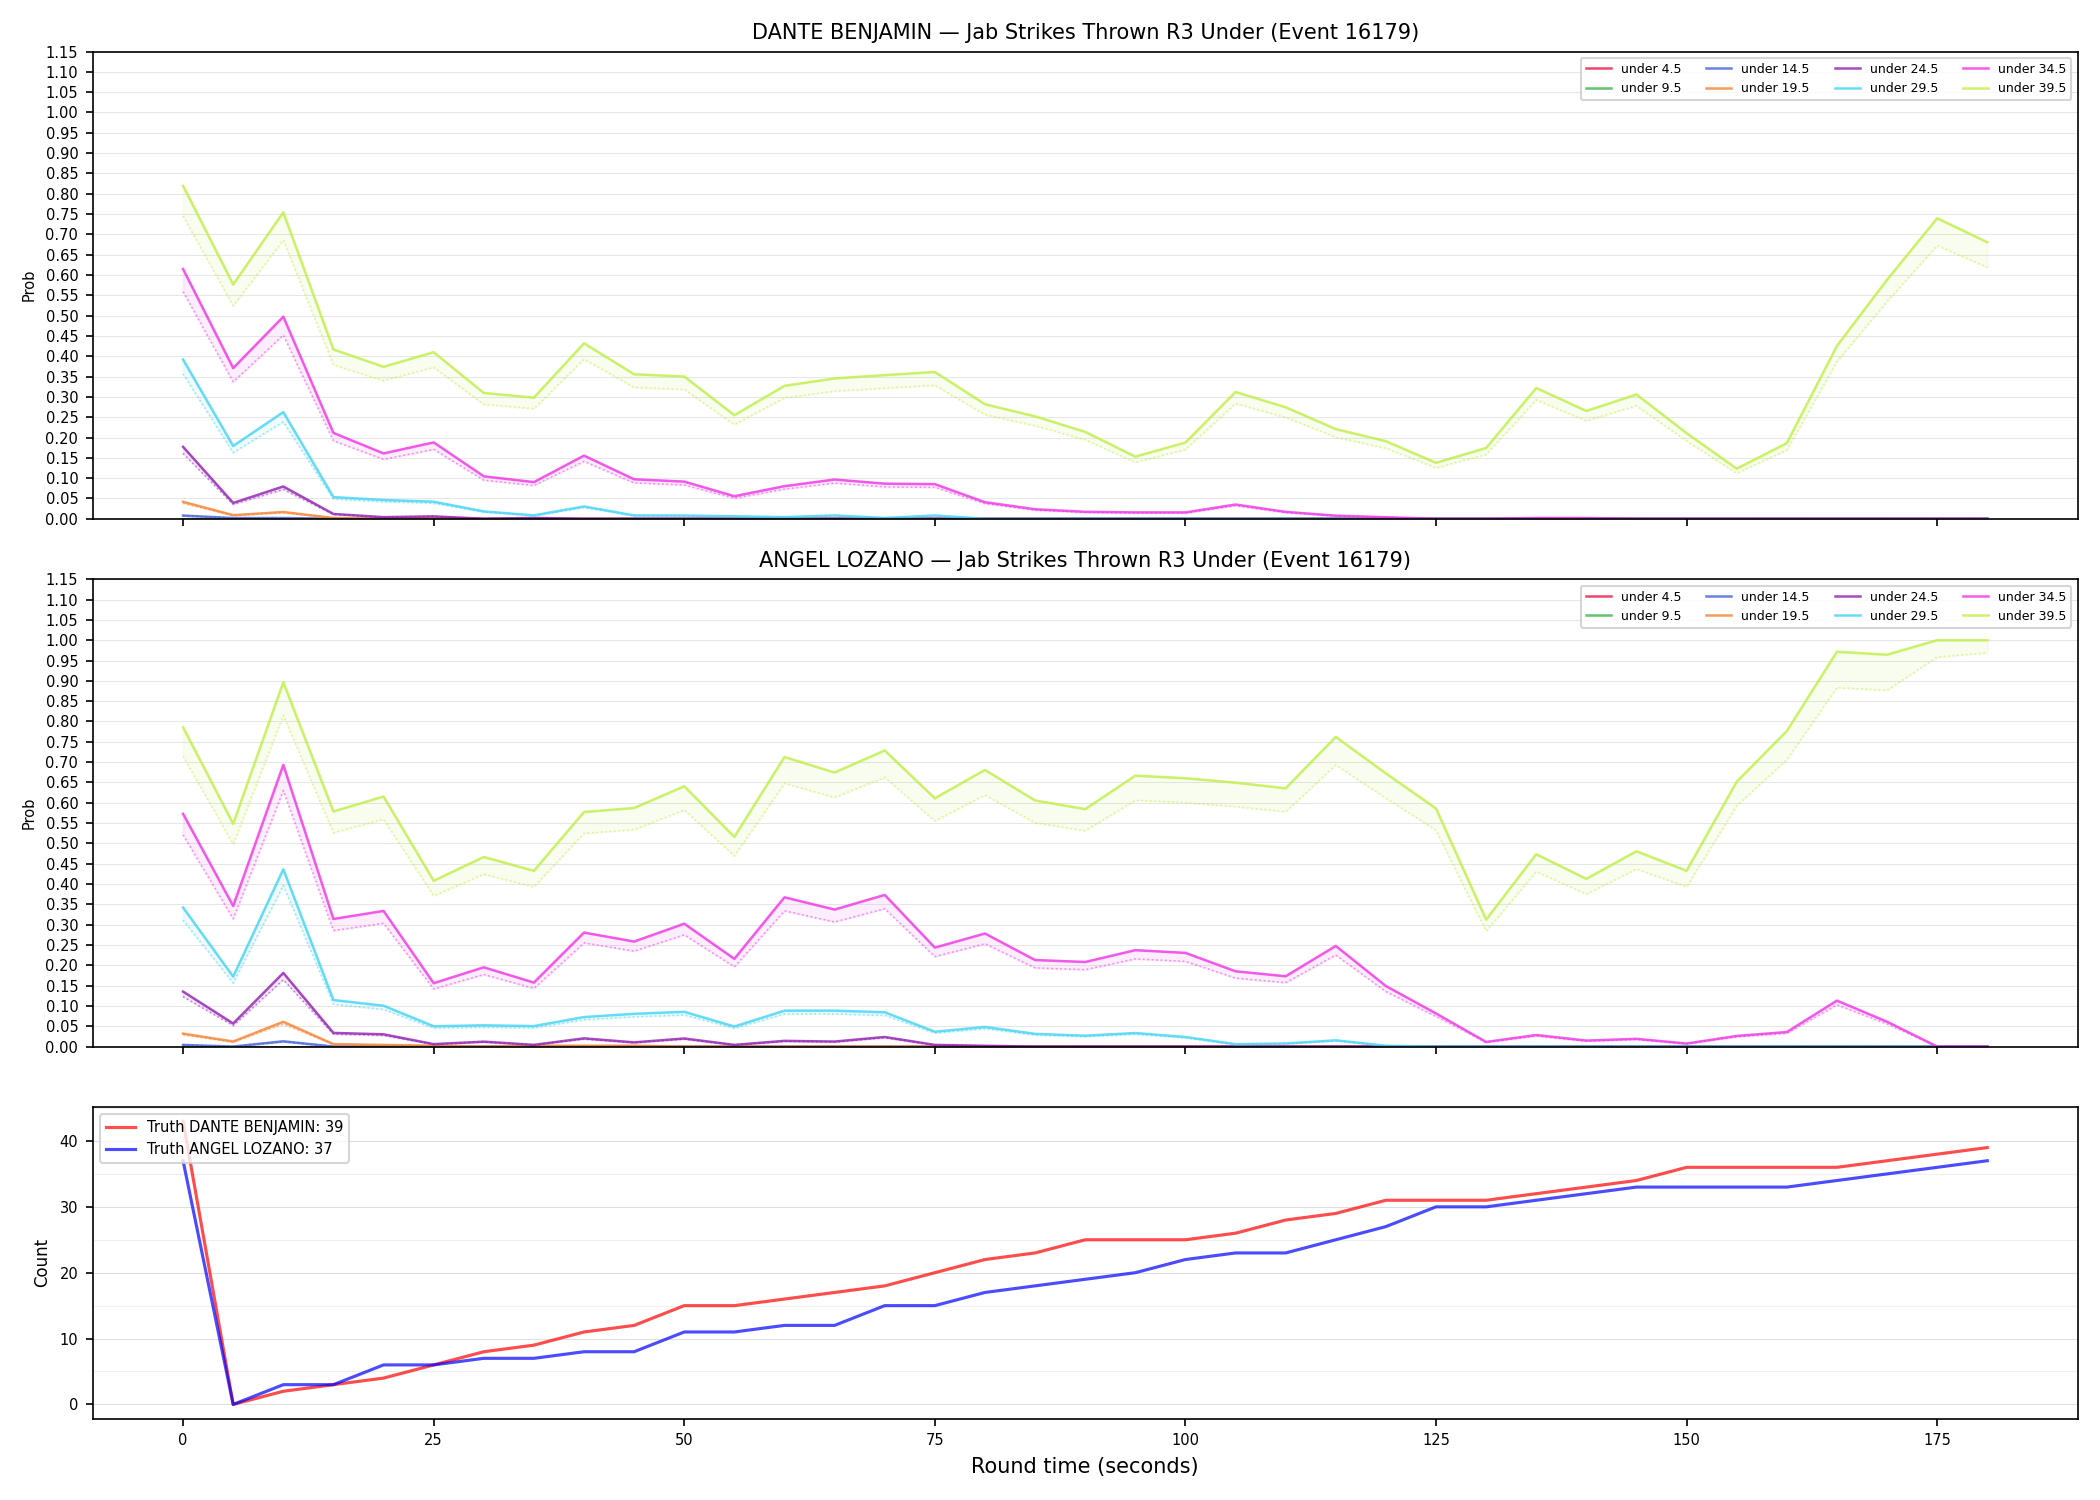Click 0.50 tick on ANGEL LOZANO chart
This screenshot has width=2100, height=1500.
tap(62, 843)
